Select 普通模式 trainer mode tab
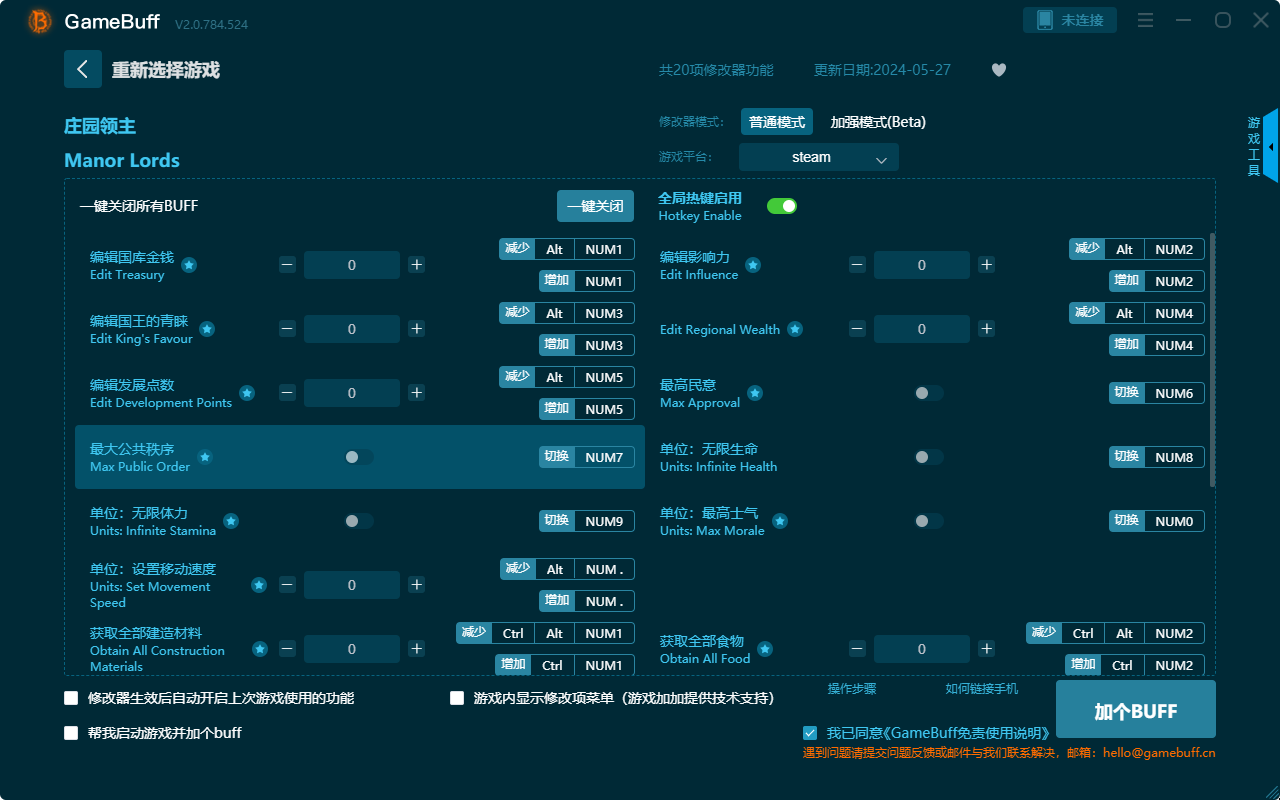 [777, 122]
